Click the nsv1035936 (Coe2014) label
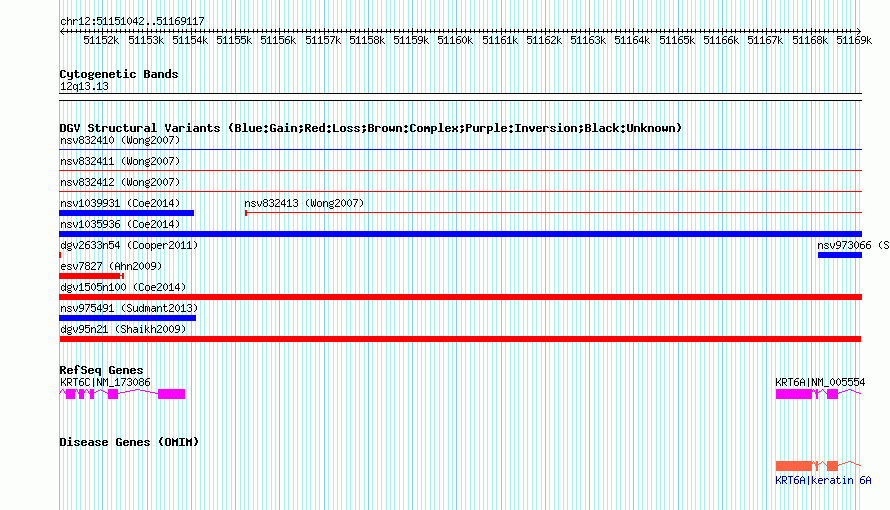890x510 pixels. tap(120, 224)
